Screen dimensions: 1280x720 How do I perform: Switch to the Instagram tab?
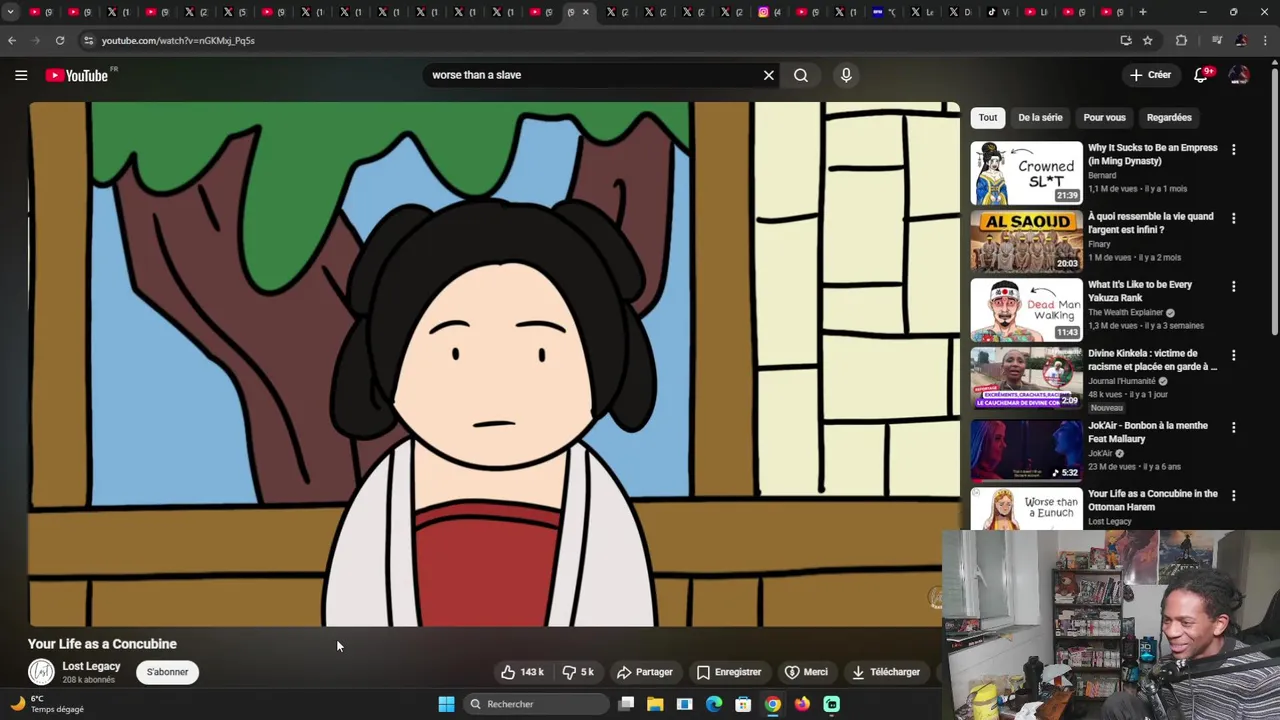point(764,12)
